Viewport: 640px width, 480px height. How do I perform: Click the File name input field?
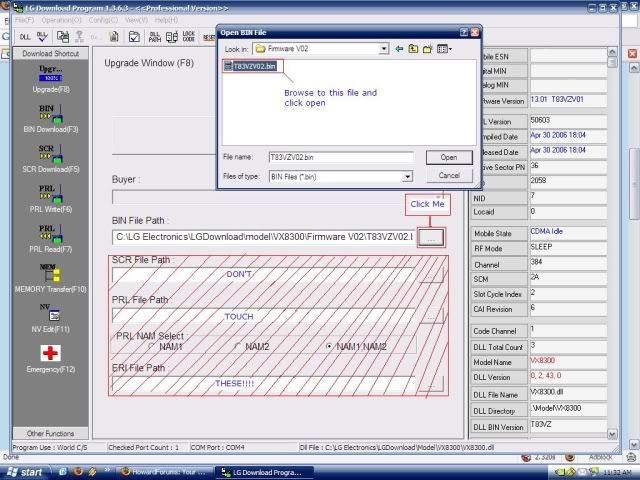point(341,157)
